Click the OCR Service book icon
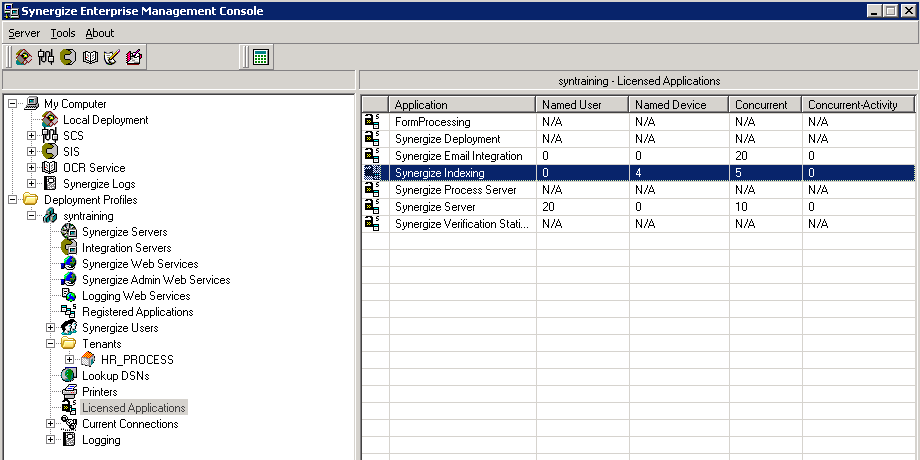Screen dimensions: 920x460 (x=50, y=168)
